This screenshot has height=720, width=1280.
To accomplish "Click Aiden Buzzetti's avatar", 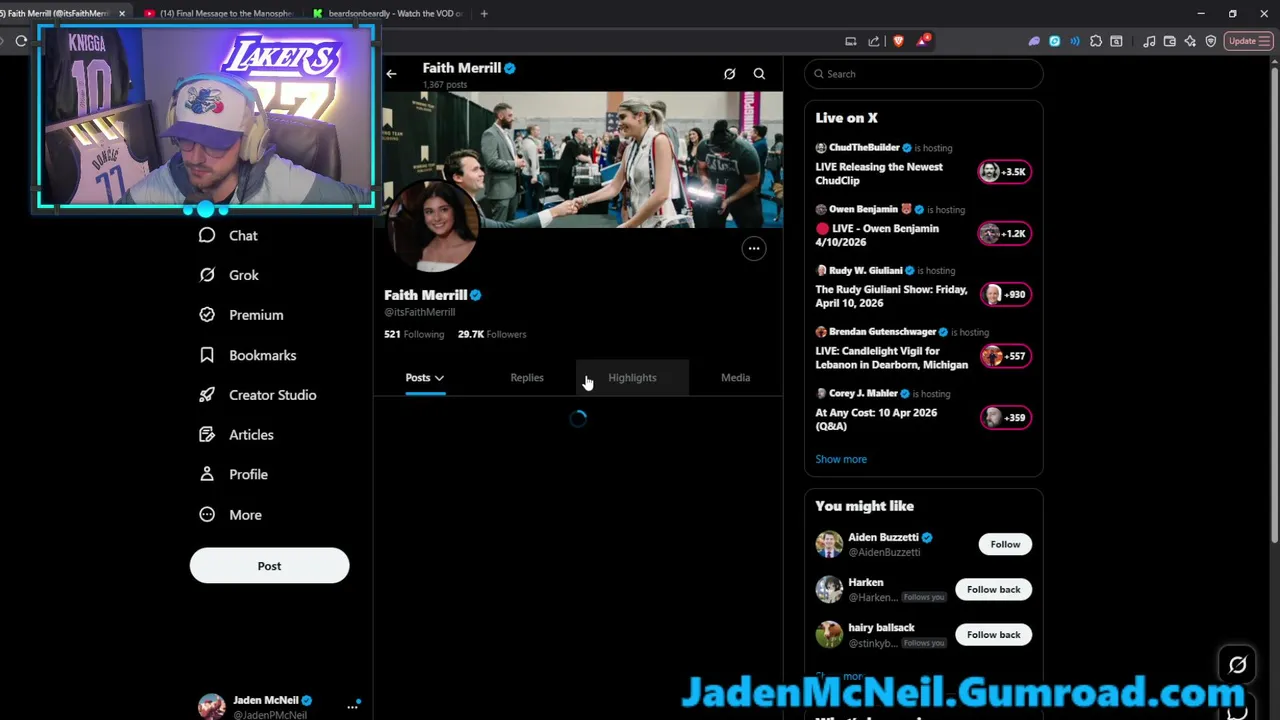I will pyautogui.click(x=829, y=544).
